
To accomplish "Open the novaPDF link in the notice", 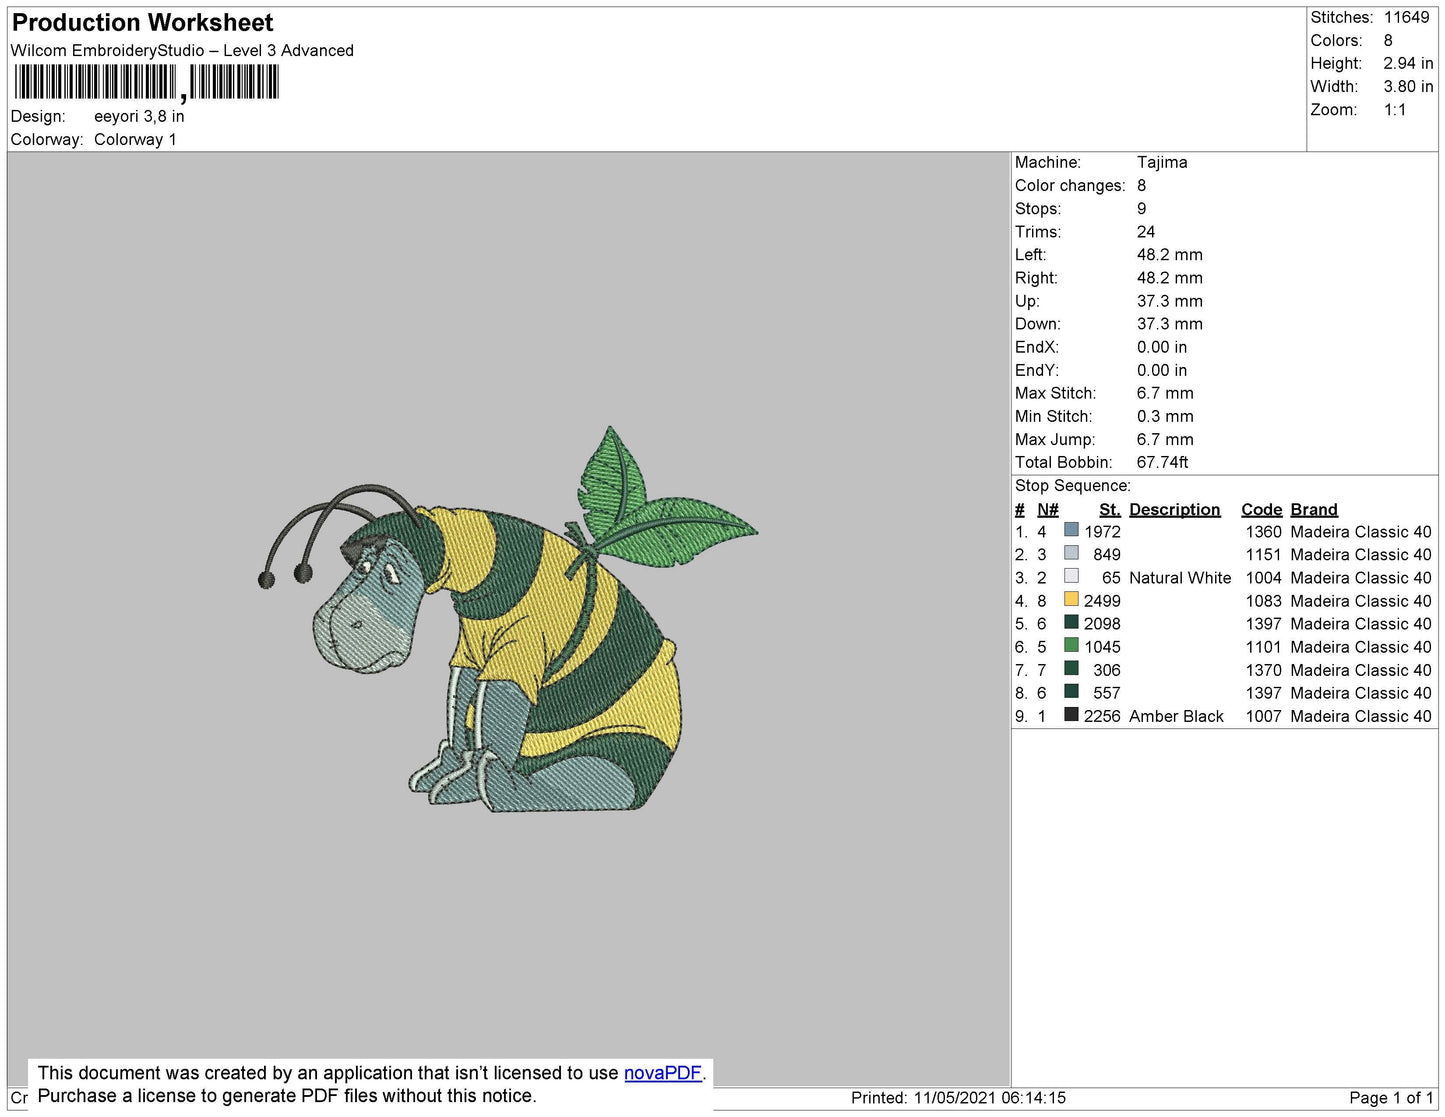I will (x=663, y=1073).
